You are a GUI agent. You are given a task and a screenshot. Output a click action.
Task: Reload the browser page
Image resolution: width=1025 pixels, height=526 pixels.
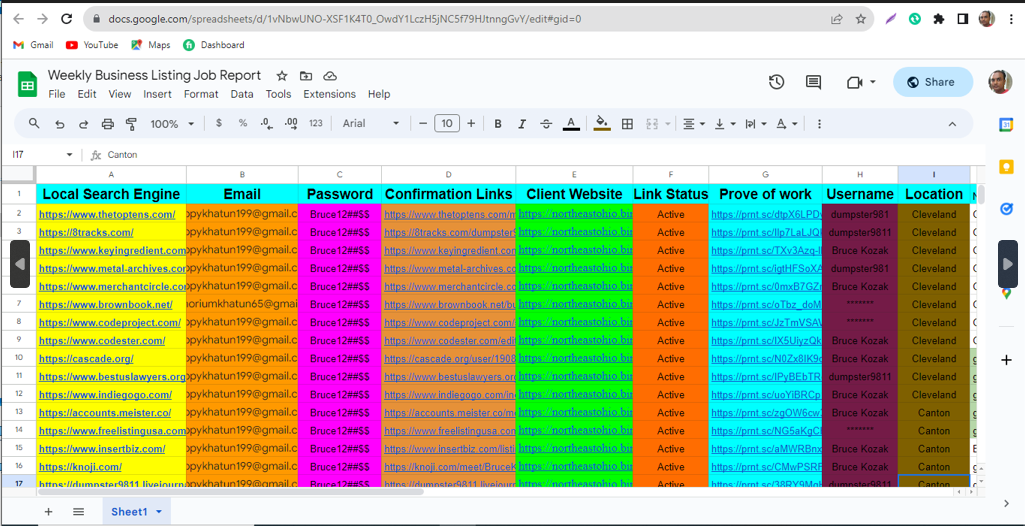[67, 19]
